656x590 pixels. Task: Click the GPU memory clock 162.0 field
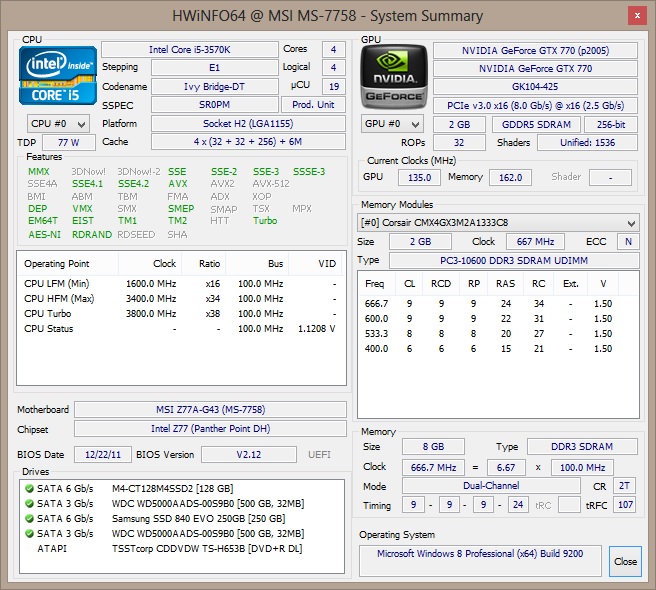pyautogui.click(x=510, y=177)
